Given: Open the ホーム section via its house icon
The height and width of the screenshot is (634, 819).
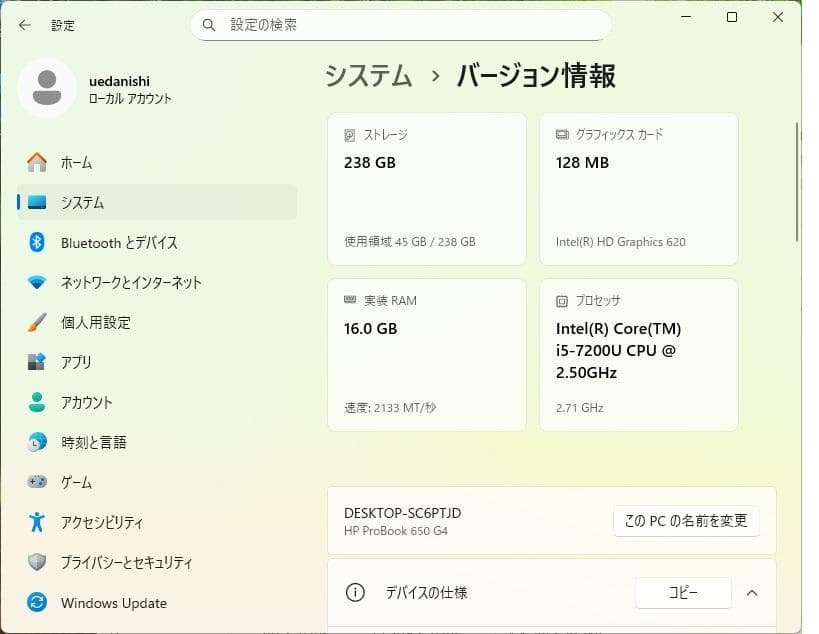Looking at the screenshot, I should (x=38, y=162).
